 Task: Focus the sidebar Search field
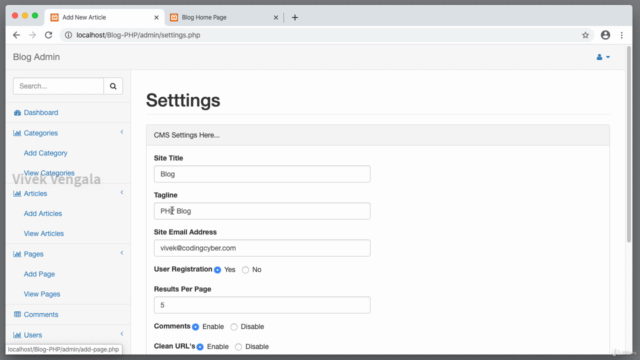(x=58, y=86)
